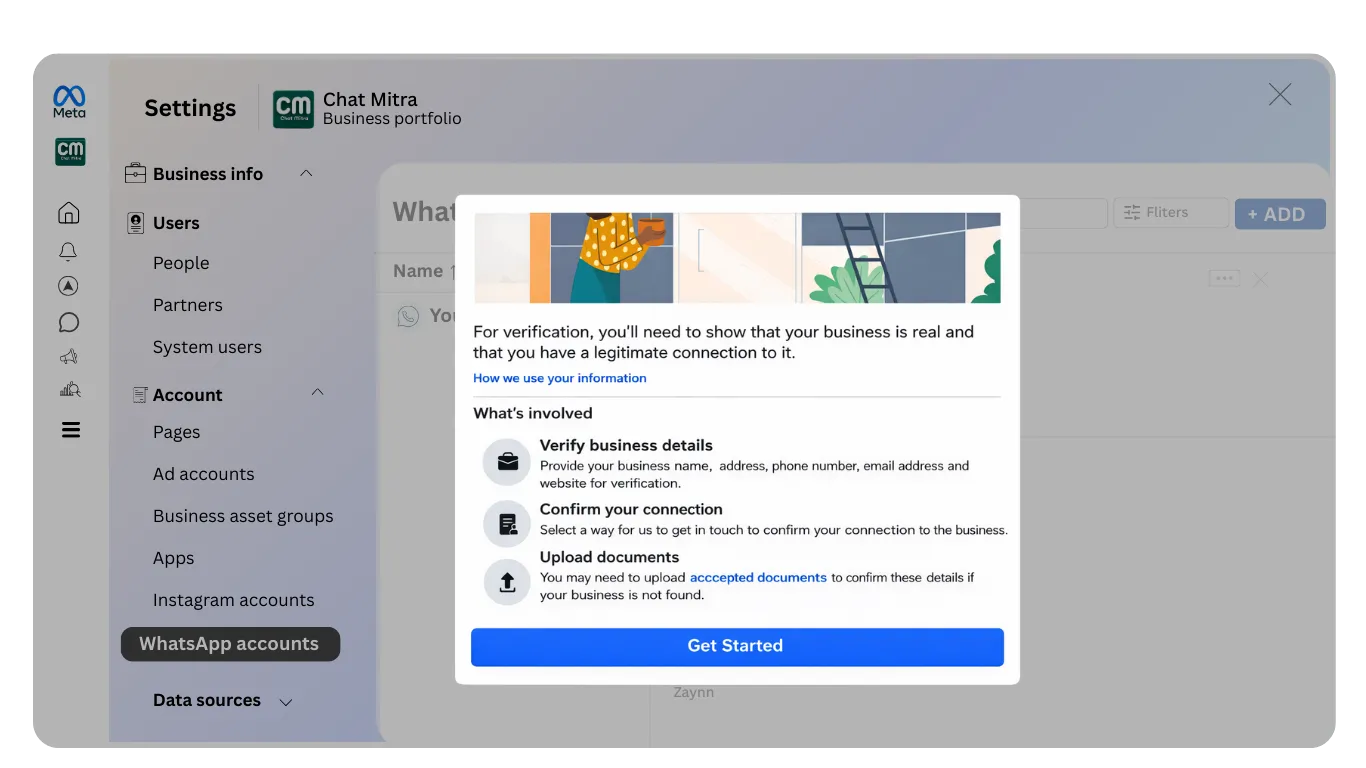Collapse the Account section
Image resolution: width=1366 pixels, height=768 pixels.
[x=317, y=393]
